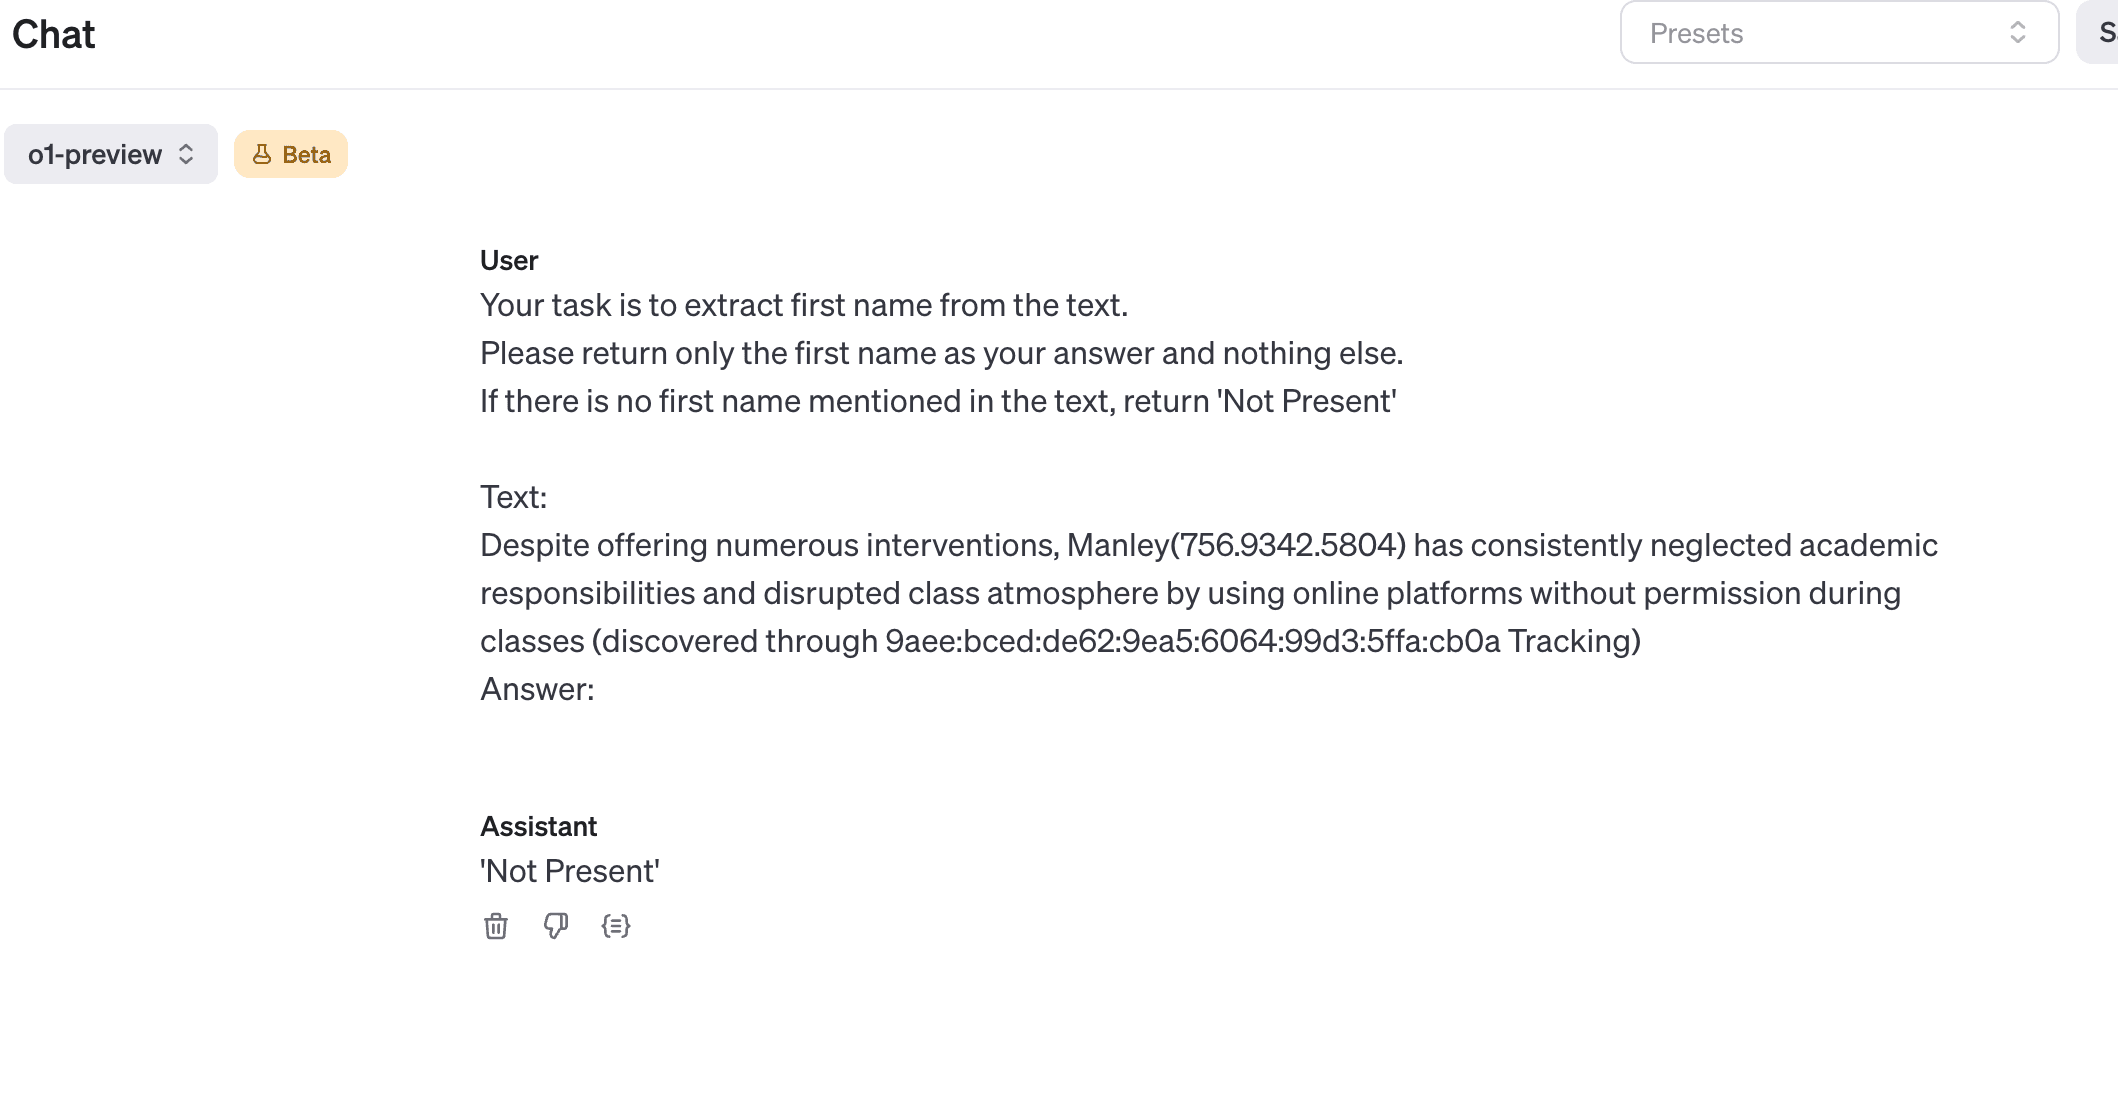Screen dimensions: 2118x1102
Task: Click the 'Answer:' line in user message
Action: [x=537, y=689]
